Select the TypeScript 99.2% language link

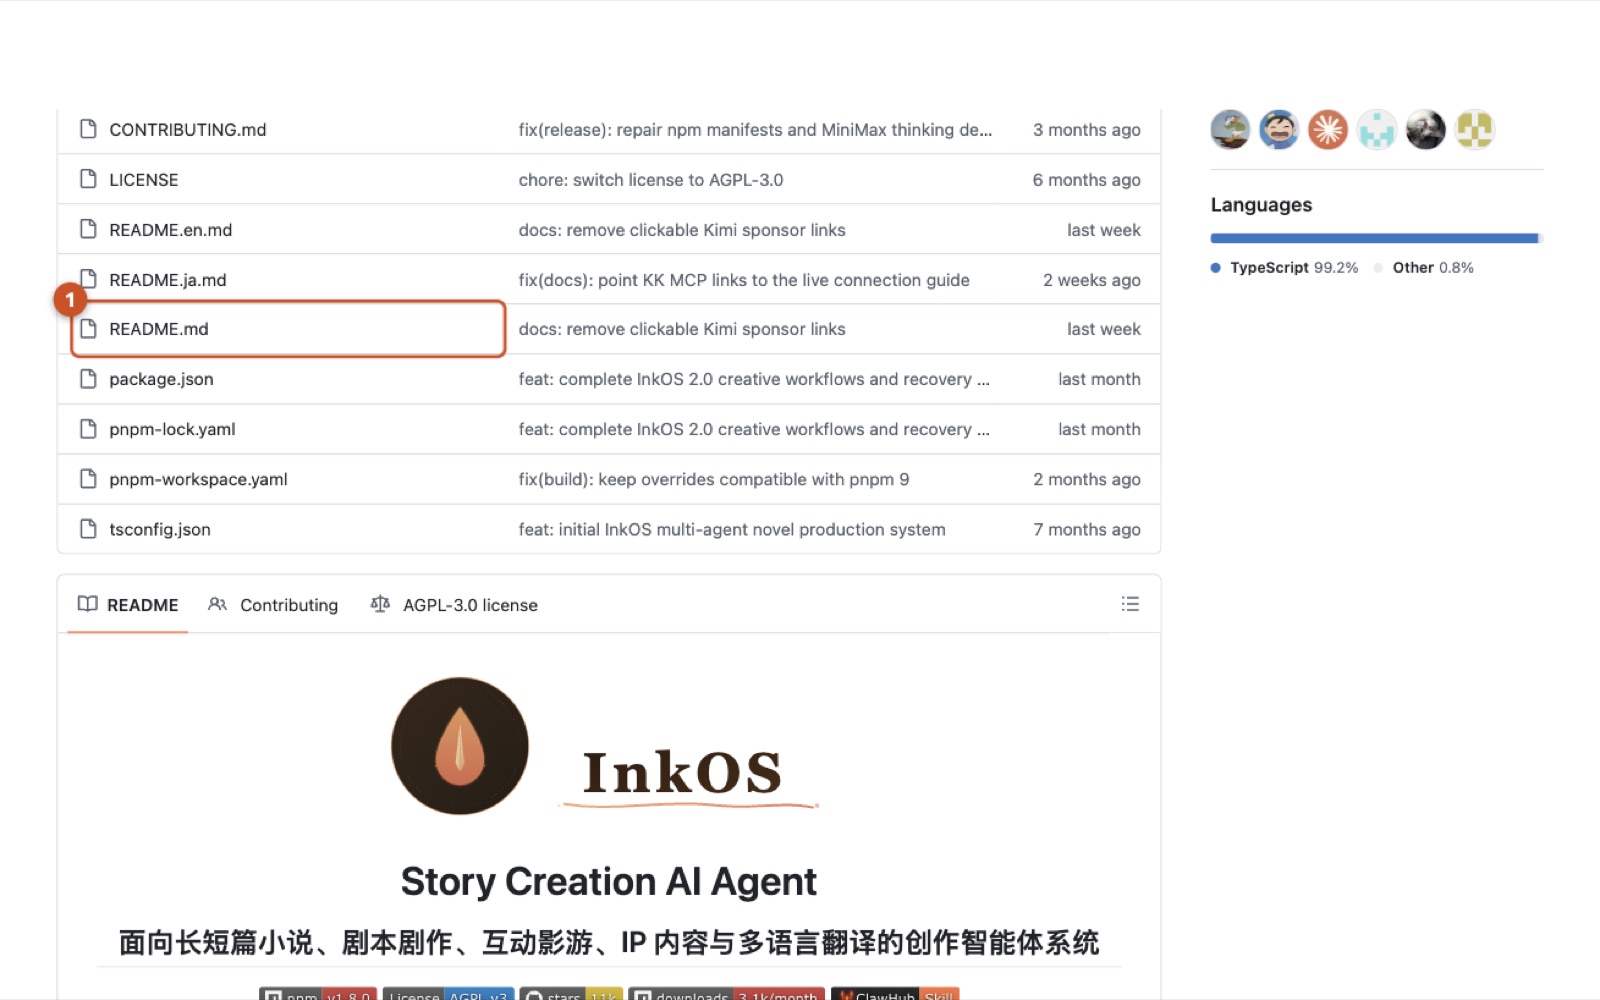click(1284, 268)
